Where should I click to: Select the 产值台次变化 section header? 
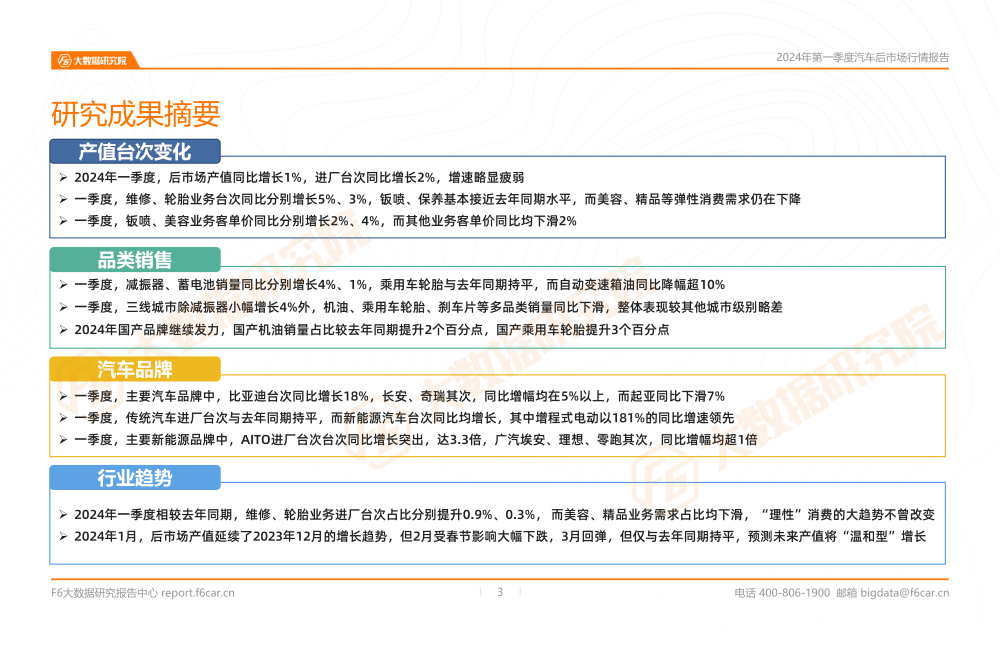135,152
